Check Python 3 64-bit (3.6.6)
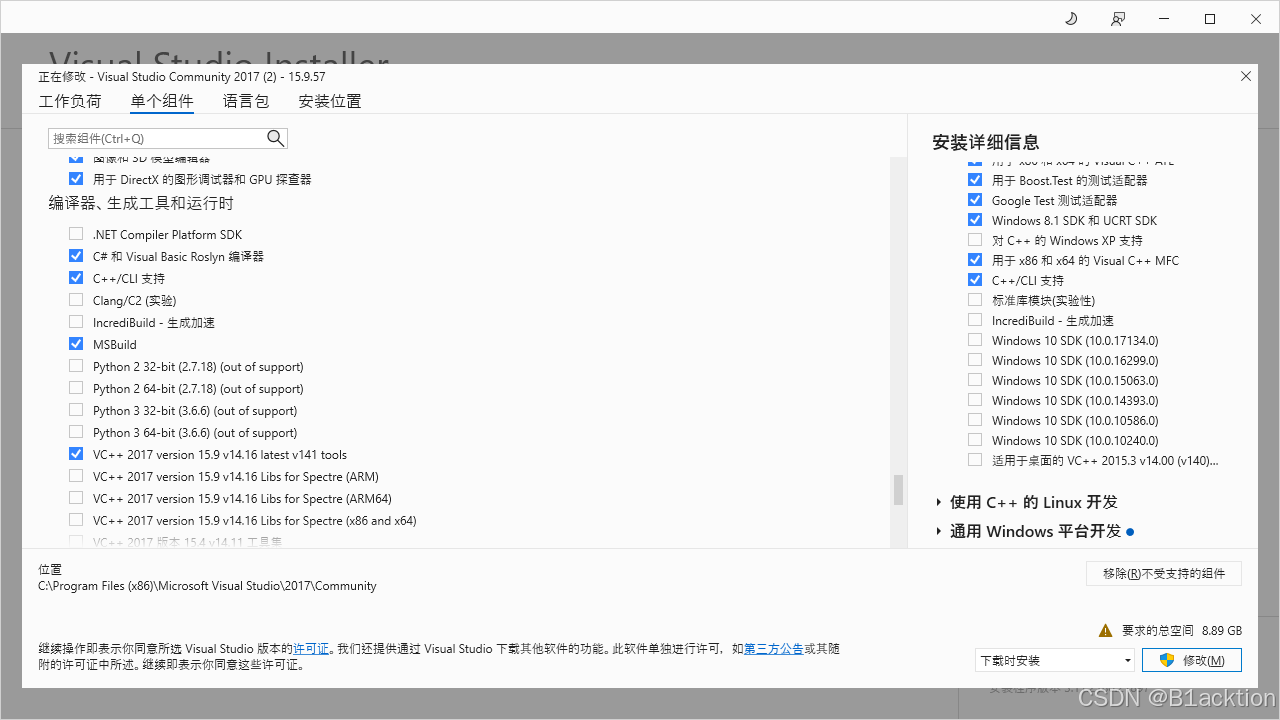Image resolution: width=1280 pixels, height=720 pixels. (x=76, y=432)
